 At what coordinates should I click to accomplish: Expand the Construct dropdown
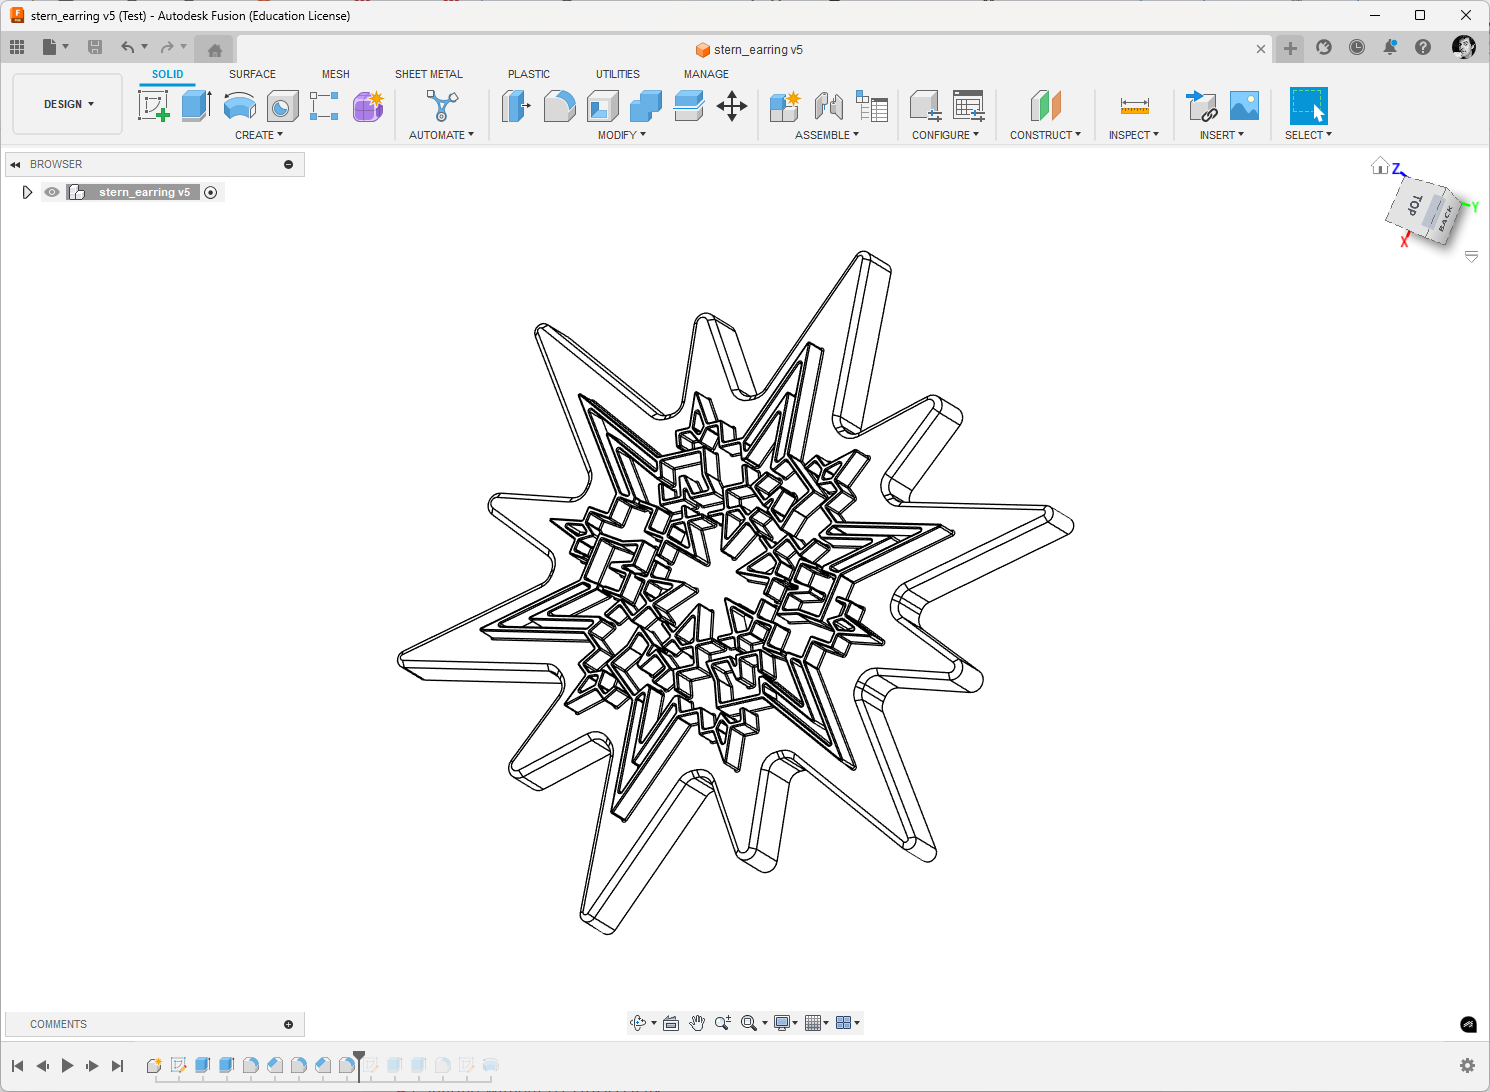click(x=1045, y=135)
